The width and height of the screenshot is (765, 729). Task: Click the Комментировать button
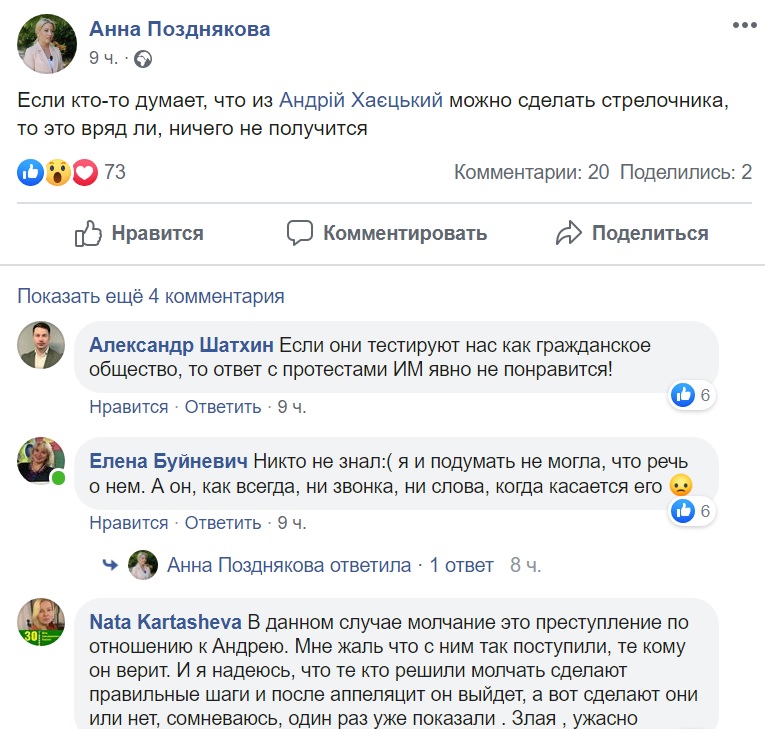click(387, 234)
